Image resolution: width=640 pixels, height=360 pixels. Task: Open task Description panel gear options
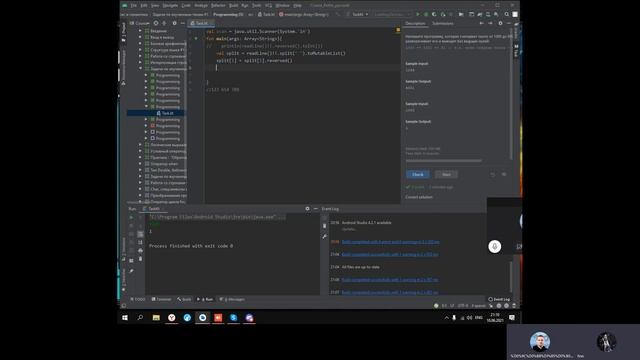[x=500, y=23]
